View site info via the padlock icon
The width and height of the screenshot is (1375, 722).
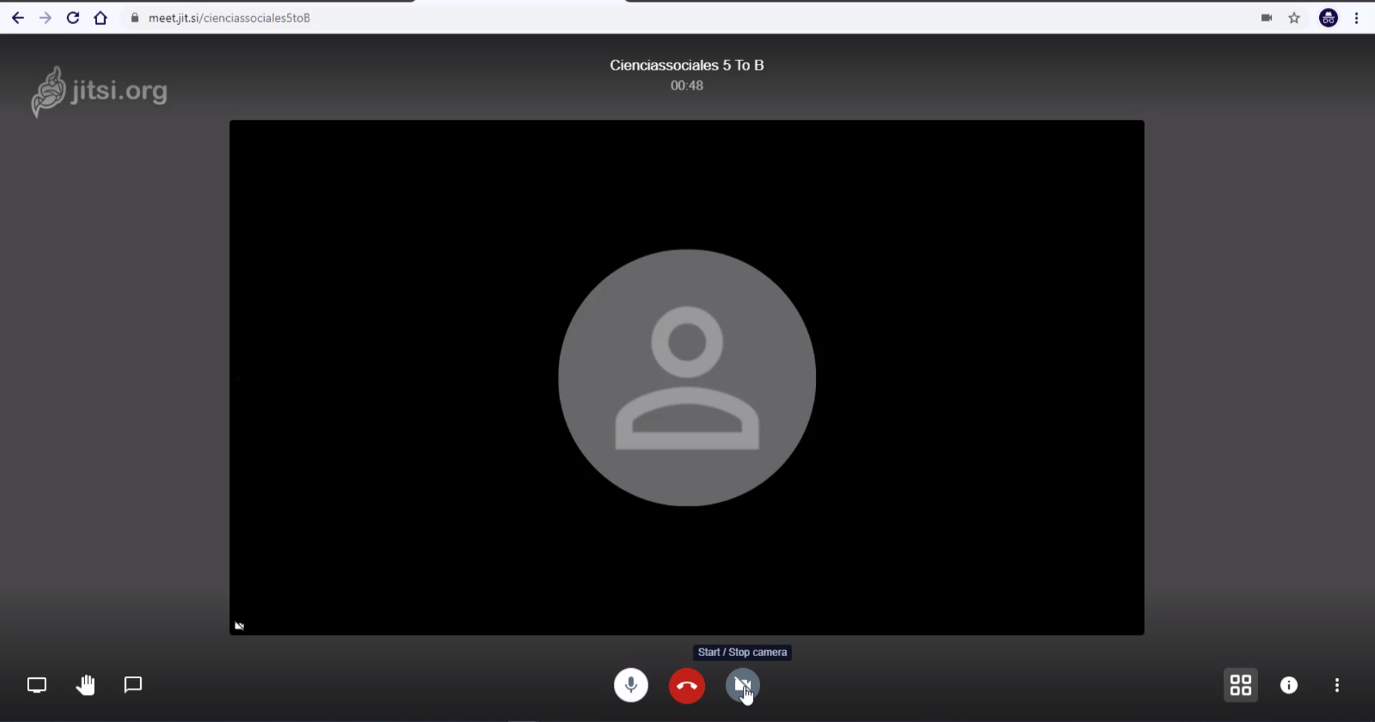tap(134, 18)
